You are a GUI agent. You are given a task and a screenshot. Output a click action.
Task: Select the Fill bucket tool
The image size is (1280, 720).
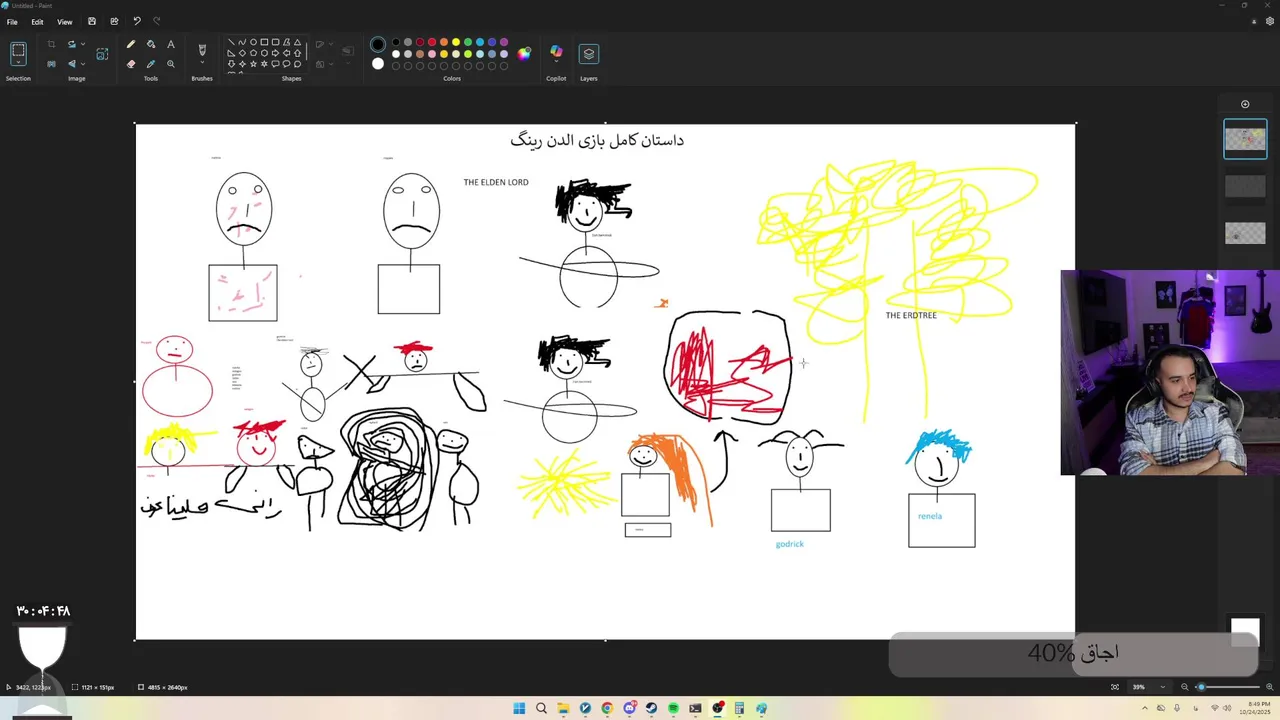tap(151, 44)
